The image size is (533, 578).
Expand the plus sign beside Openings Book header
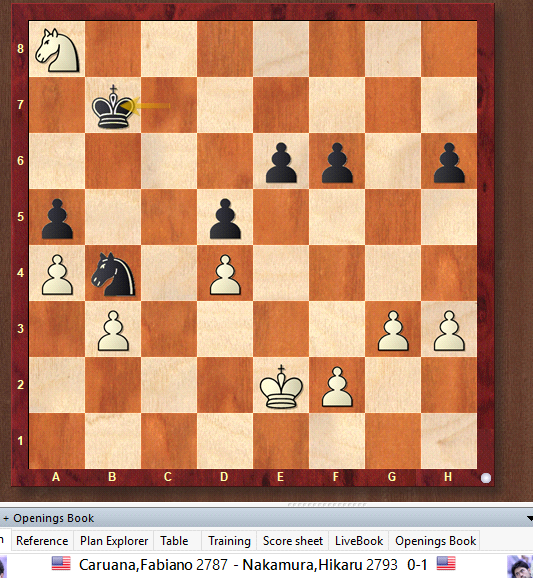pos(6,519)
